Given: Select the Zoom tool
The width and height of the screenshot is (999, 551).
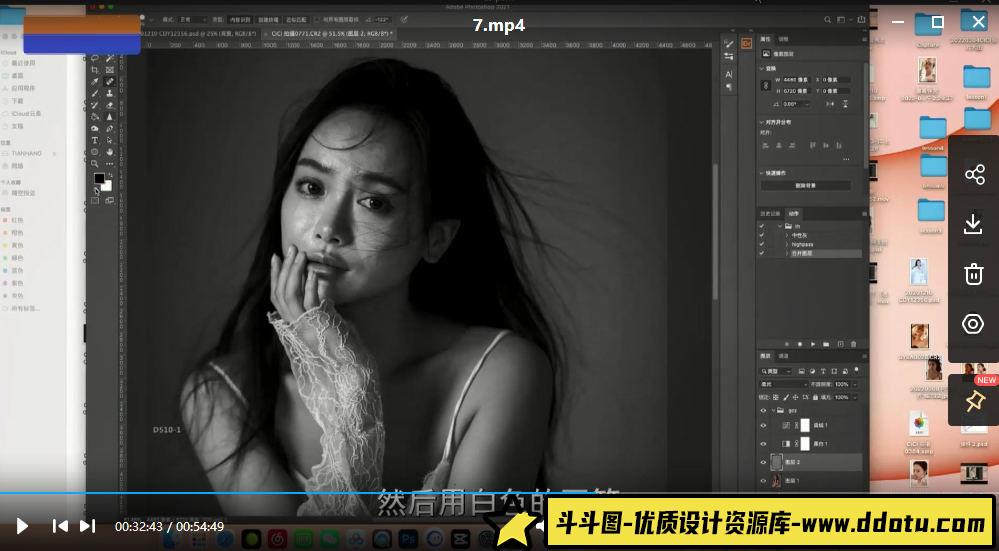Looking at the screenshot, I should click(x=94, y=164).
